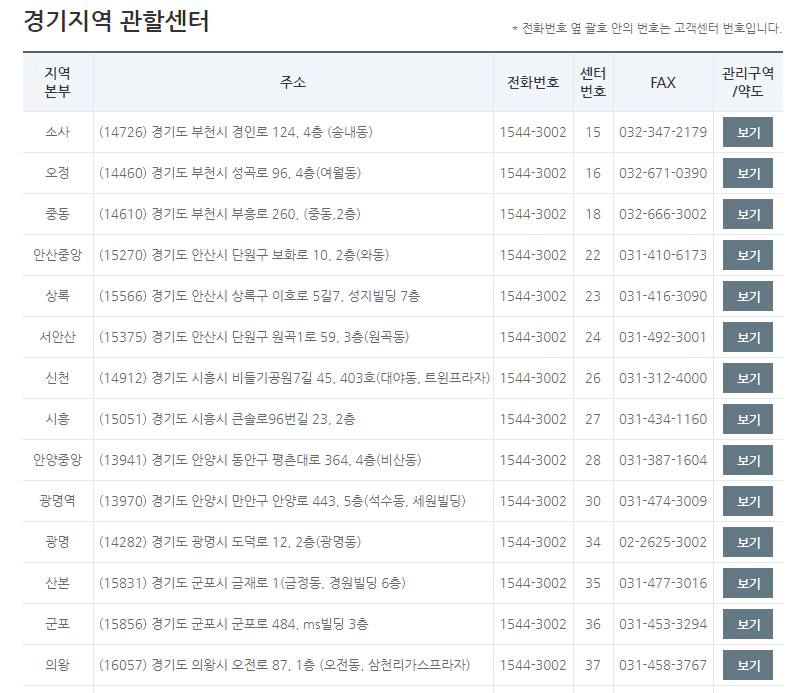799x693 pixels.
Task: View map for 안산중앙 center
Action: click(x=748, y=255)
